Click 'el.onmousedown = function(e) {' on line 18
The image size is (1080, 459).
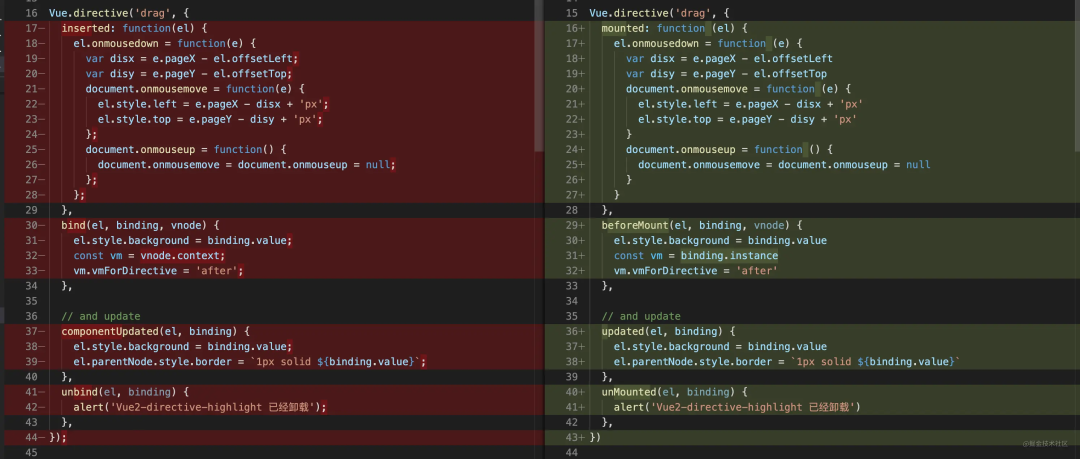click(x=165, y=43)
